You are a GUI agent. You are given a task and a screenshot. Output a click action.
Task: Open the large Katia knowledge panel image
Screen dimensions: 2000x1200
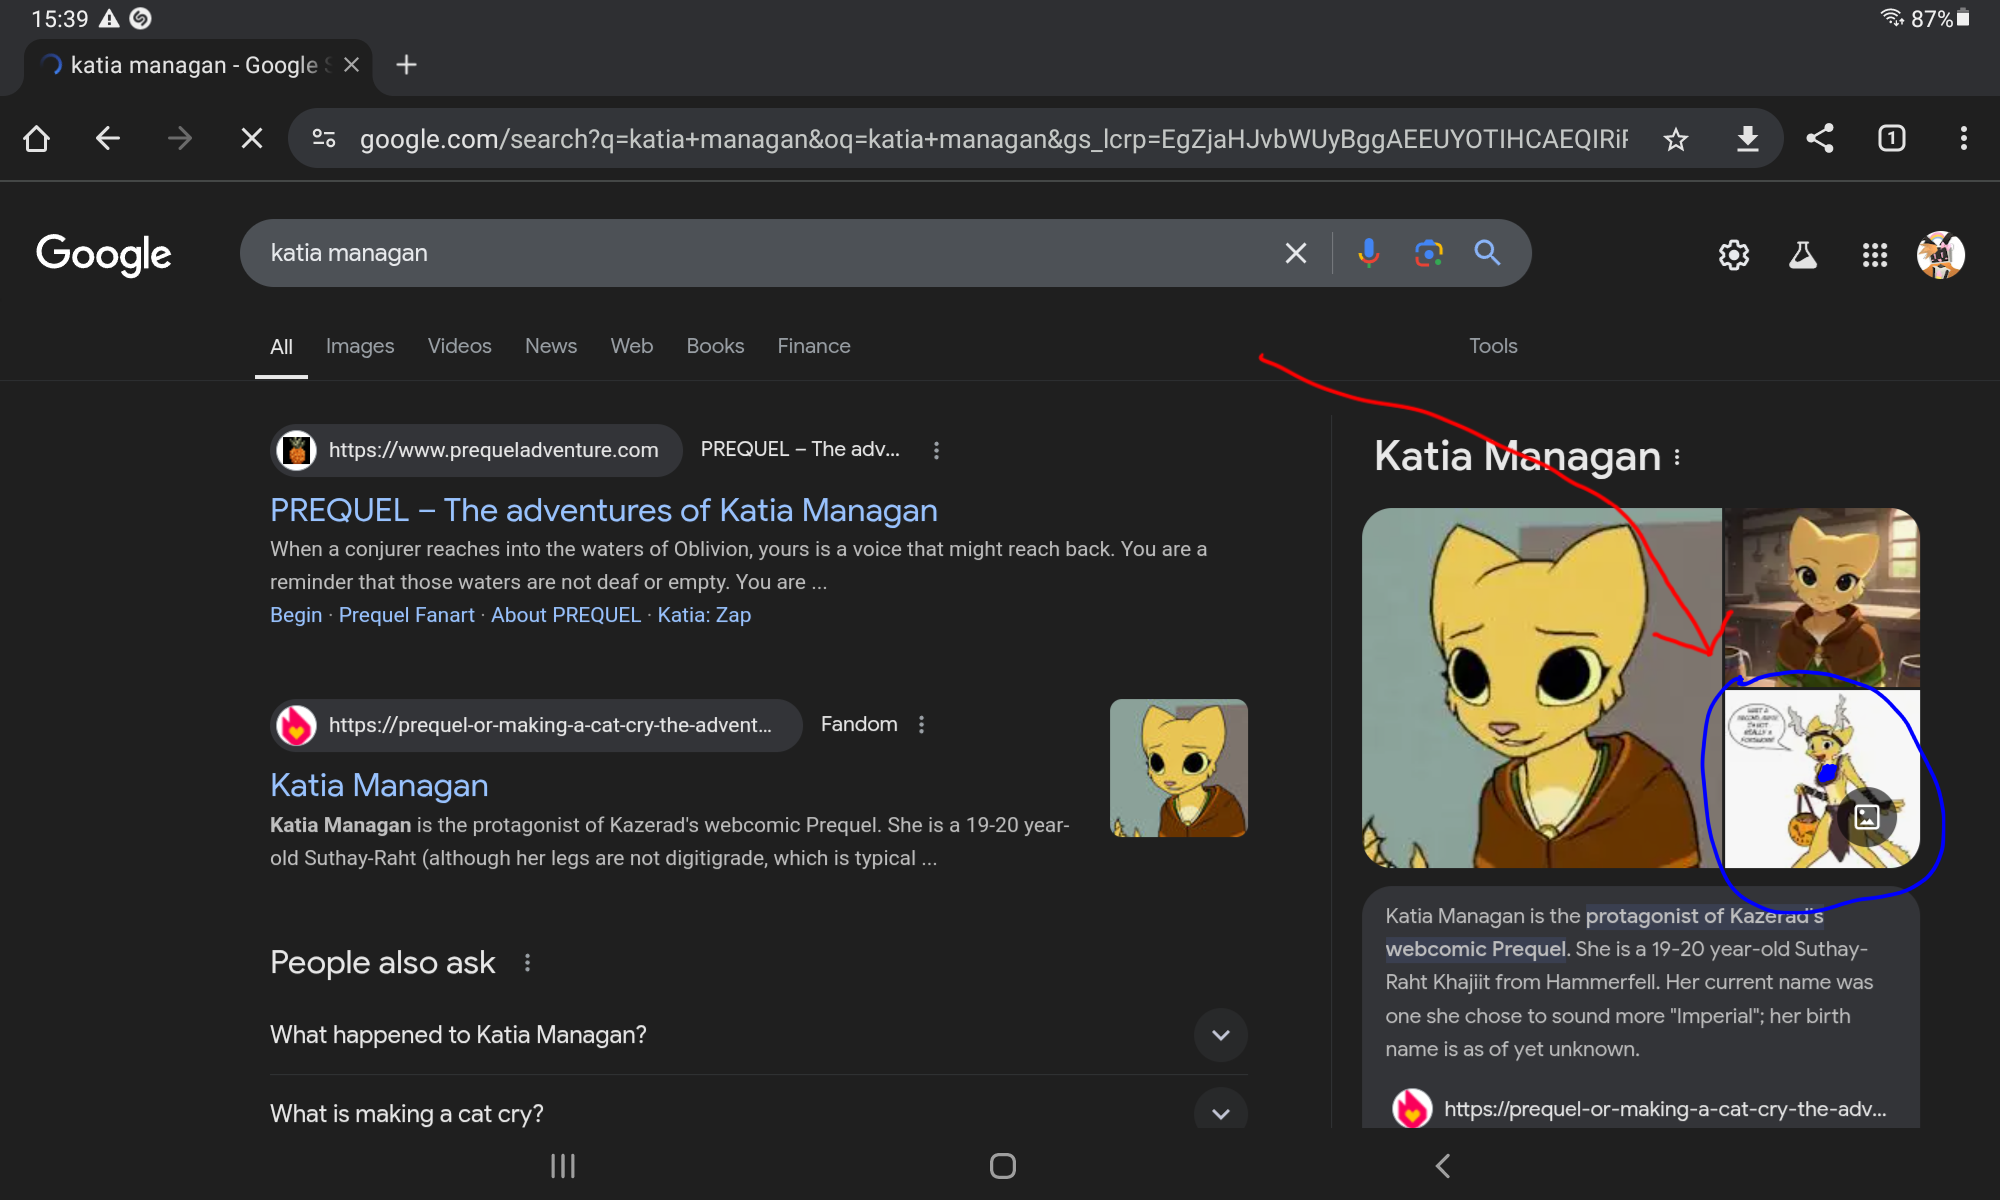[1542, 688]
